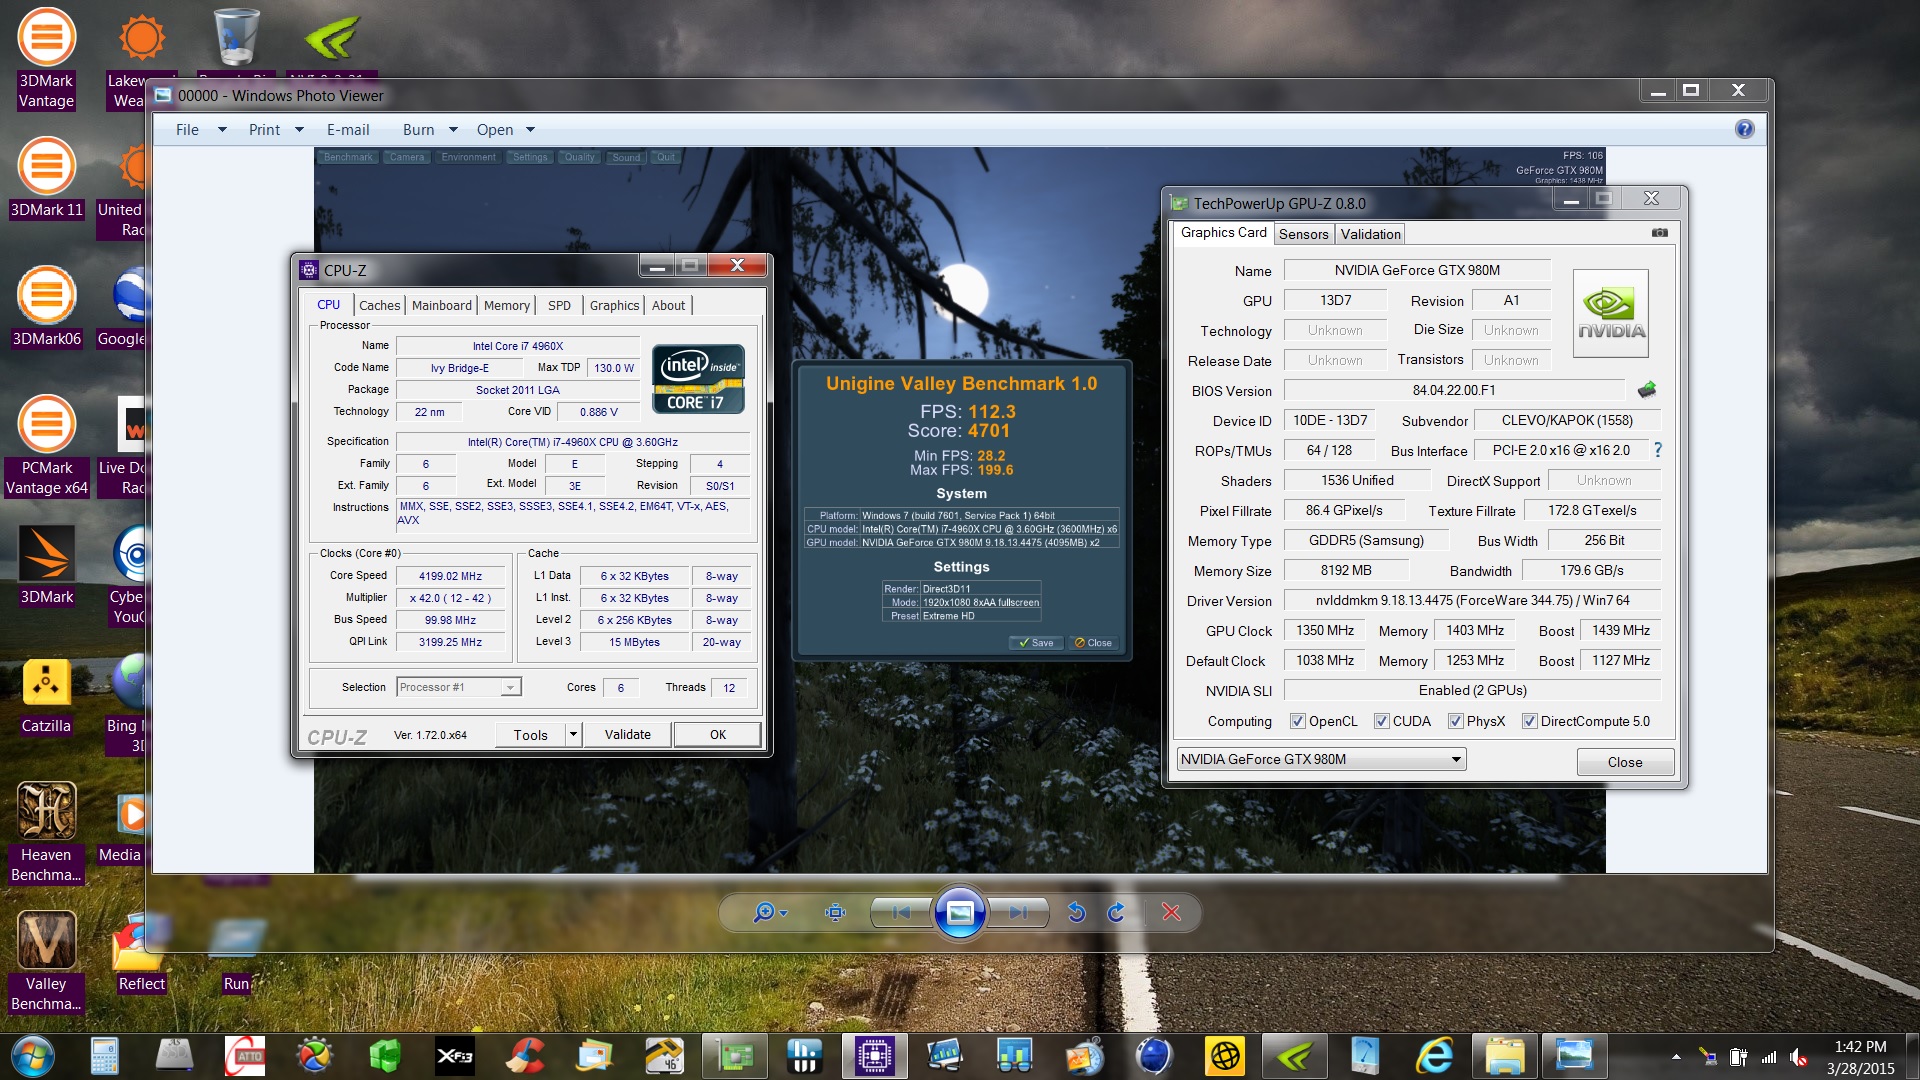Viewport: 1920px width, 1080px height.
Task: Click E-mail in Photo Viewer toolbar
Action: click(348, 129)
